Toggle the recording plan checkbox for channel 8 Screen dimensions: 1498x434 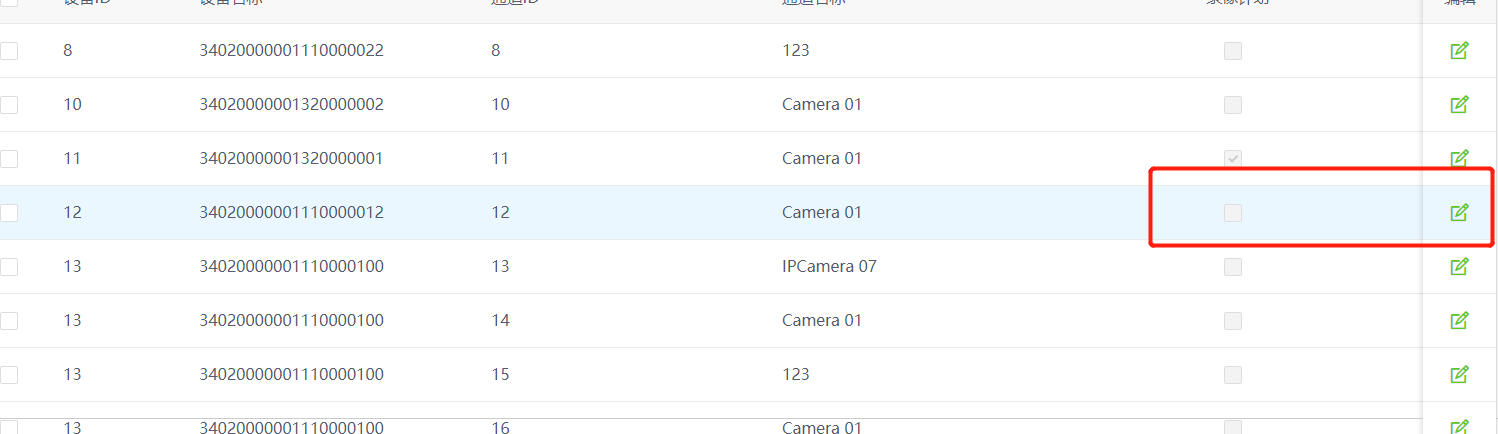tap(1233, 51)
